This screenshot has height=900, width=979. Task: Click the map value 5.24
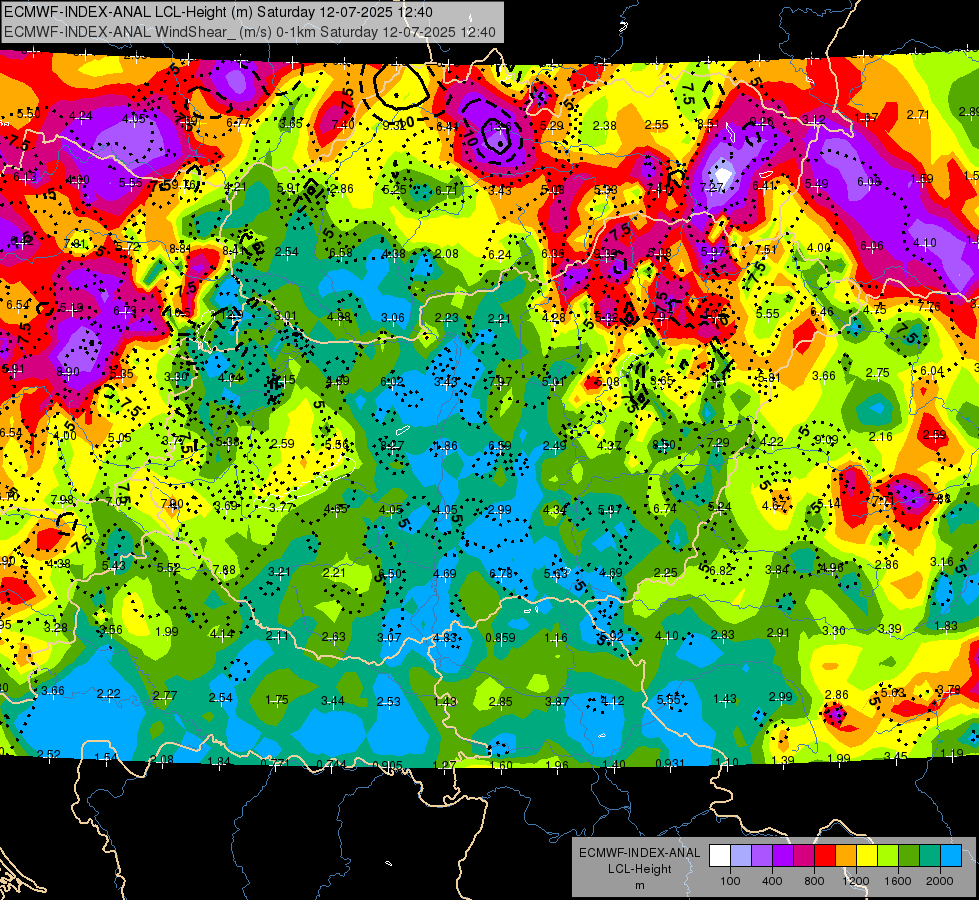point(719,507)
